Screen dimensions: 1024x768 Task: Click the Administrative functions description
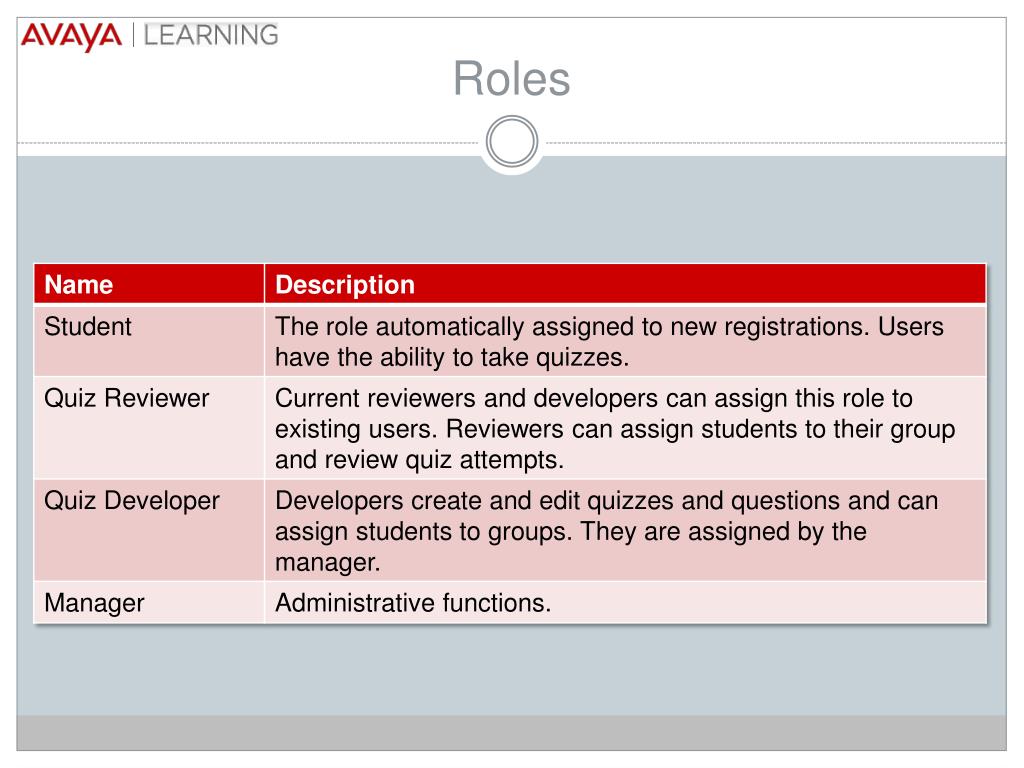(413, 603)
